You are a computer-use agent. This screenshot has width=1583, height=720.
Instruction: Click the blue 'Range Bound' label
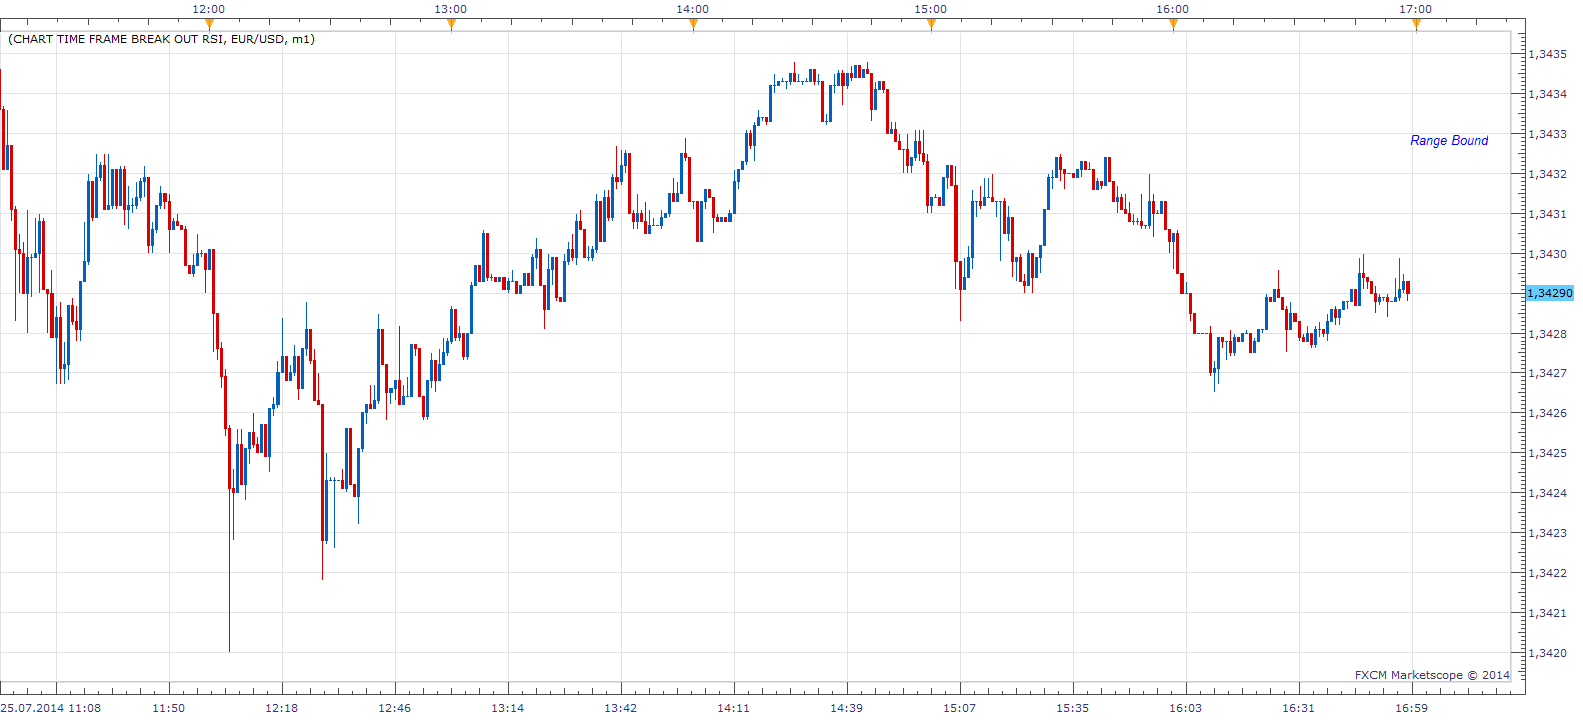[1449, 141]
